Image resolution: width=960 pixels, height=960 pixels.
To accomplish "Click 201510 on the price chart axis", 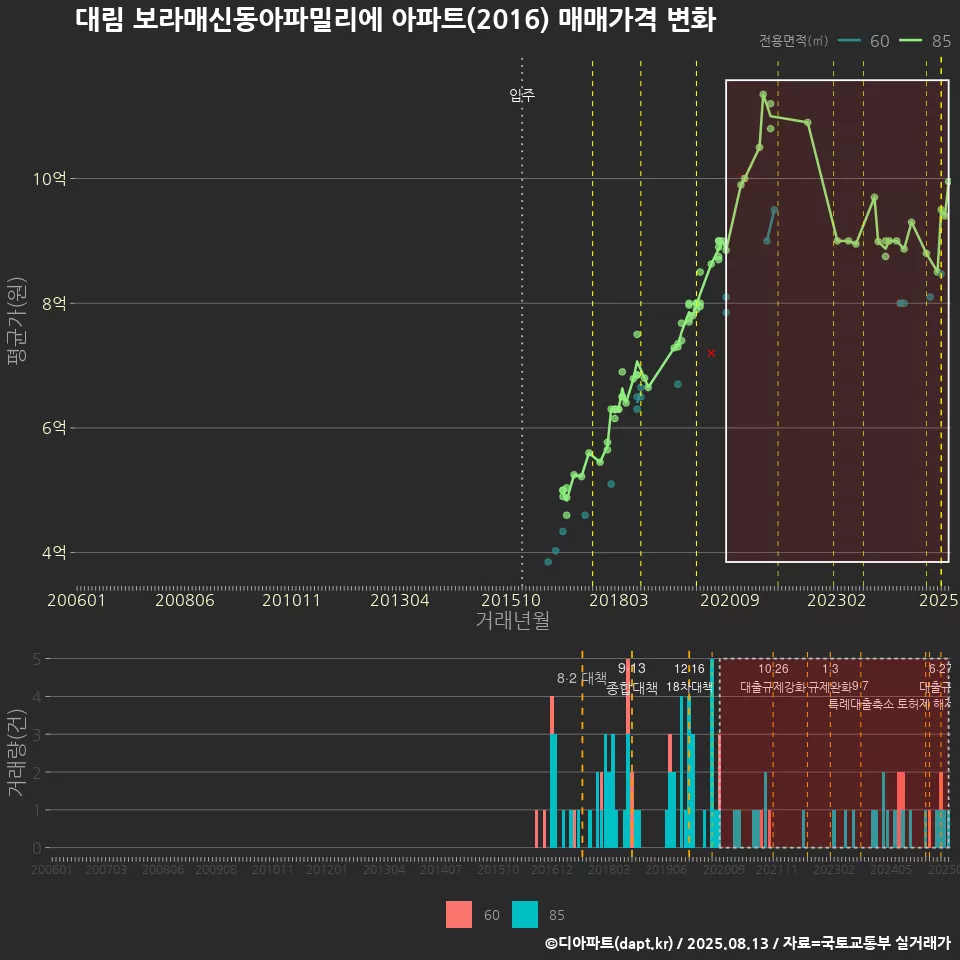I will (511, 600).
